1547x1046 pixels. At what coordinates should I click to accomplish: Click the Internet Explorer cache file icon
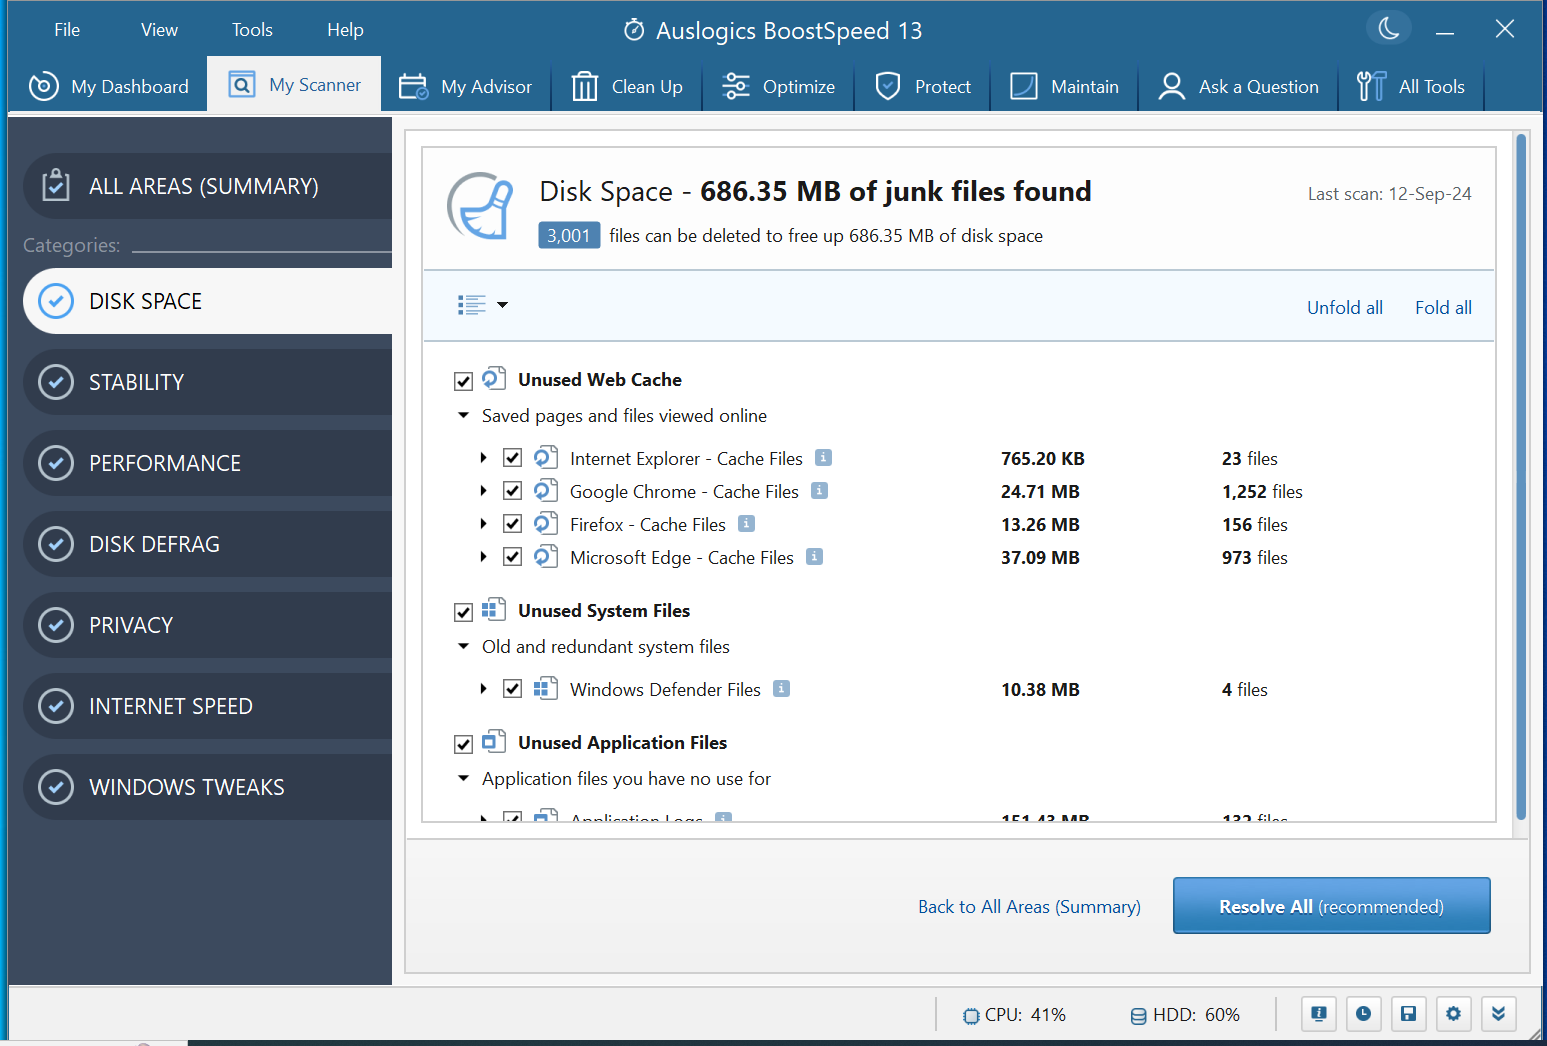tap(545, 458)
